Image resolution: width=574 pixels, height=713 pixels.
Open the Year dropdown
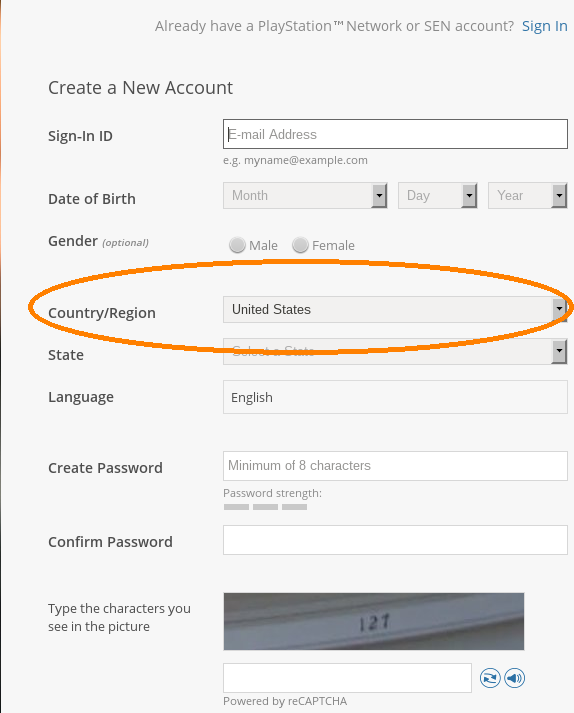[x=528, y=196]
